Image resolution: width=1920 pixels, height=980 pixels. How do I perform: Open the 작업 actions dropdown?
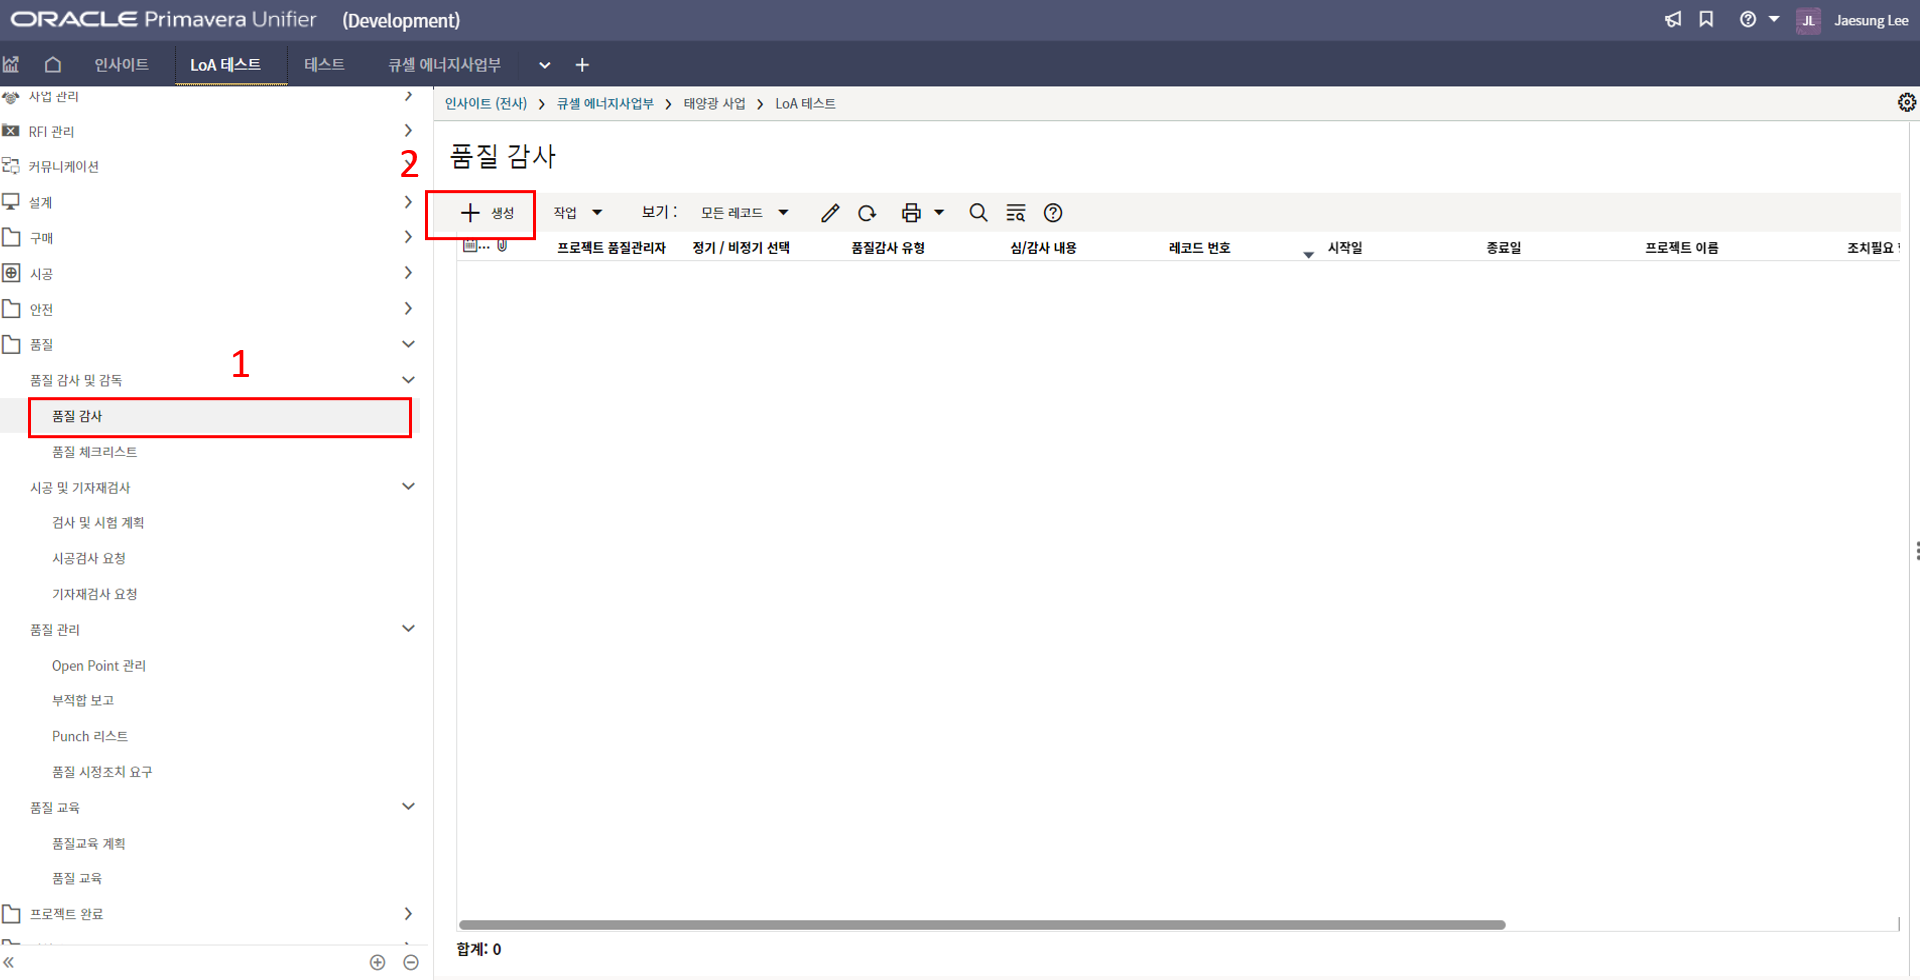click(x=578, y=213)
